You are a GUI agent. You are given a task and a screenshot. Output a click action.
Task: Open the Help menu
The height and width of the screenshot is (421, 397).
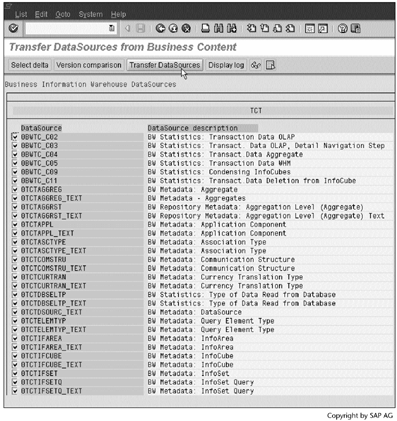click(x=118, y=14)
